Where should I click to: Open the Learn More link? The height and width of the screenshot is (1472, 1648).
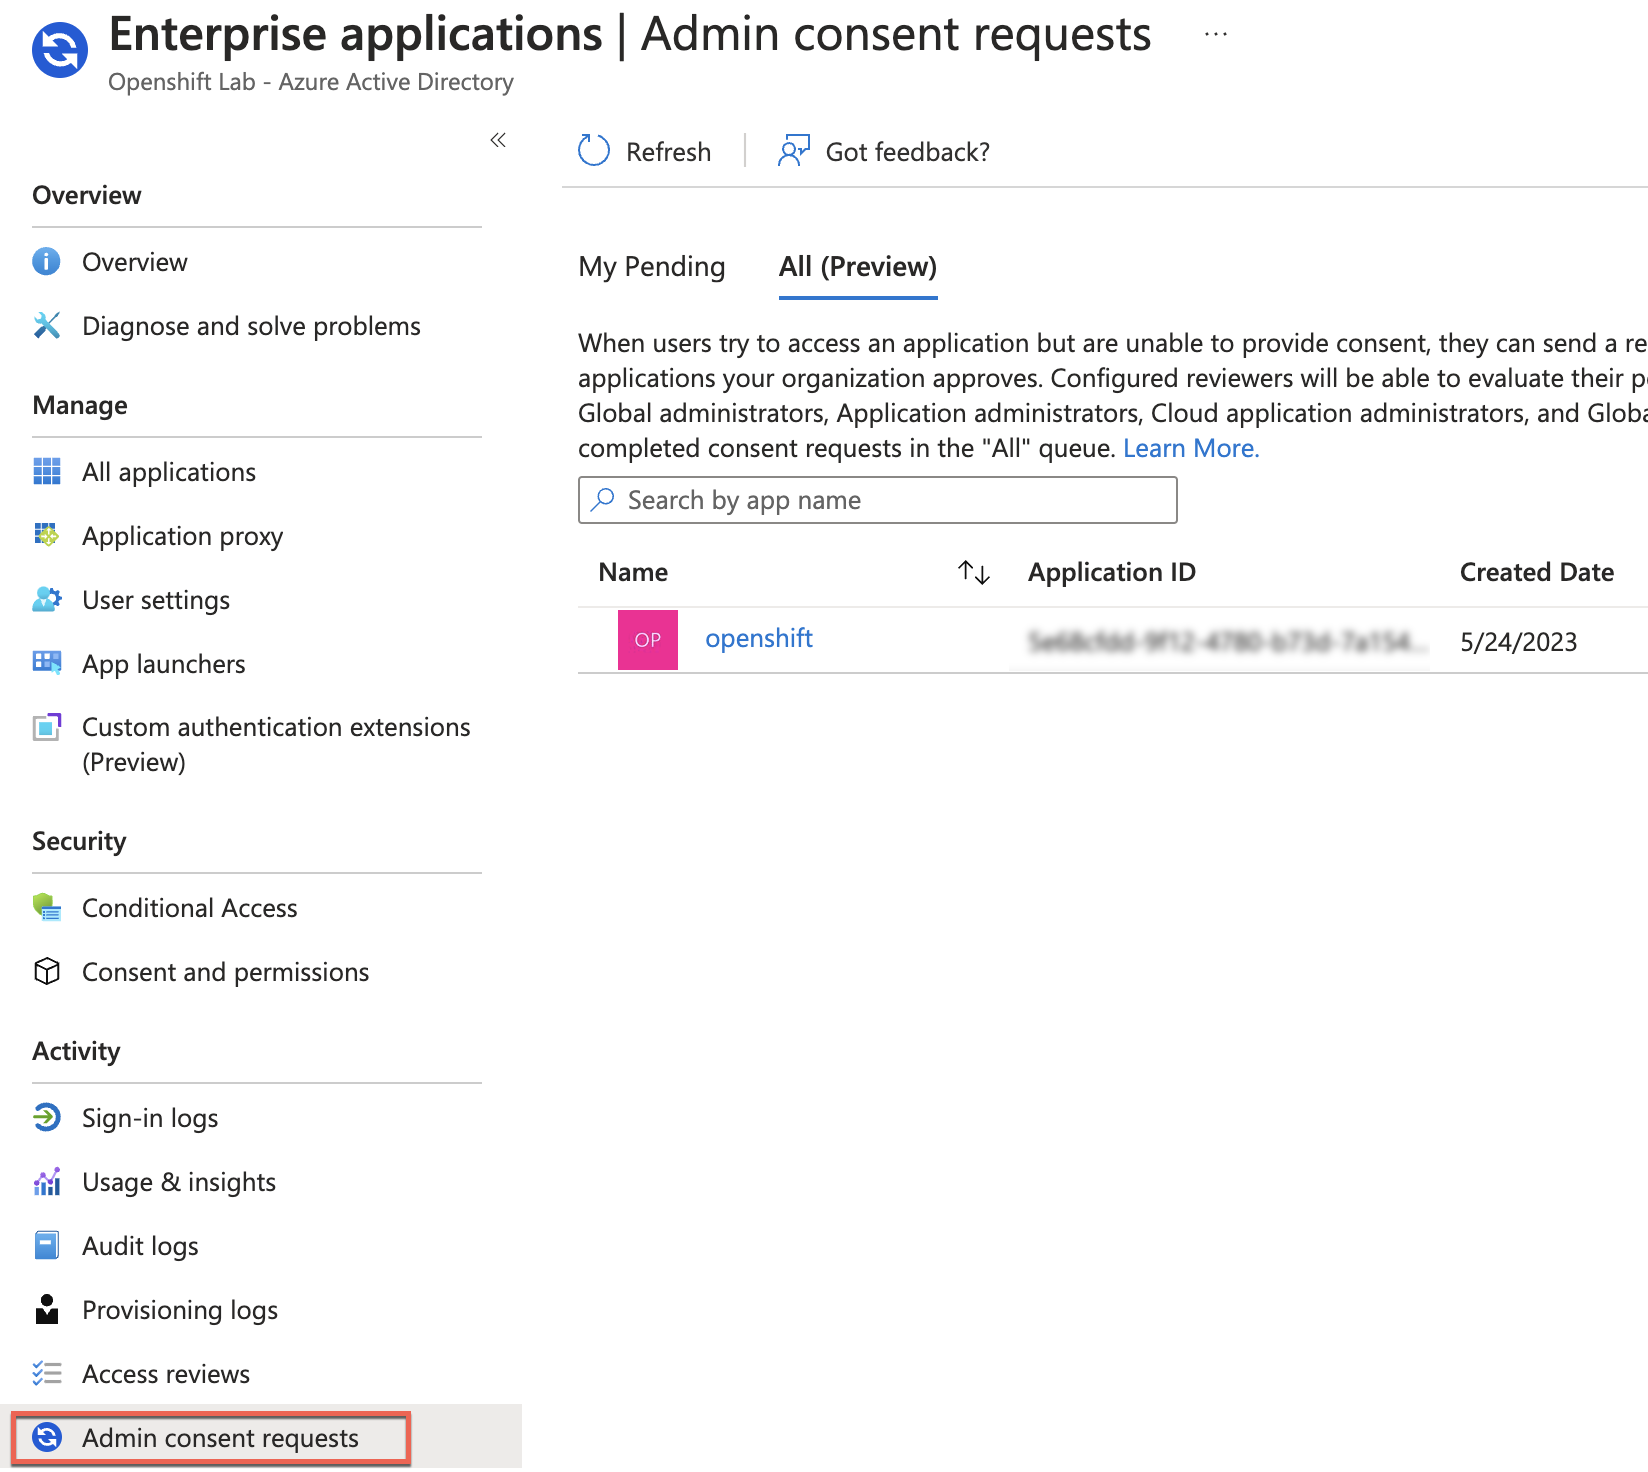tap(1190, 447)
